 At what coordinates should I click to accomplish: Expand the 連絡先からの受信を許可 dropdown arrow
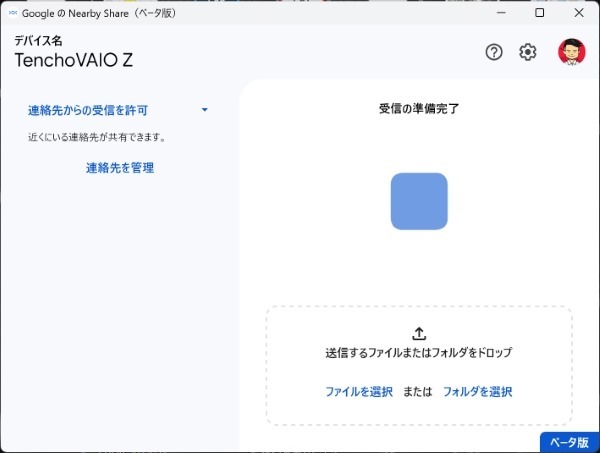(x=205, y=110)
